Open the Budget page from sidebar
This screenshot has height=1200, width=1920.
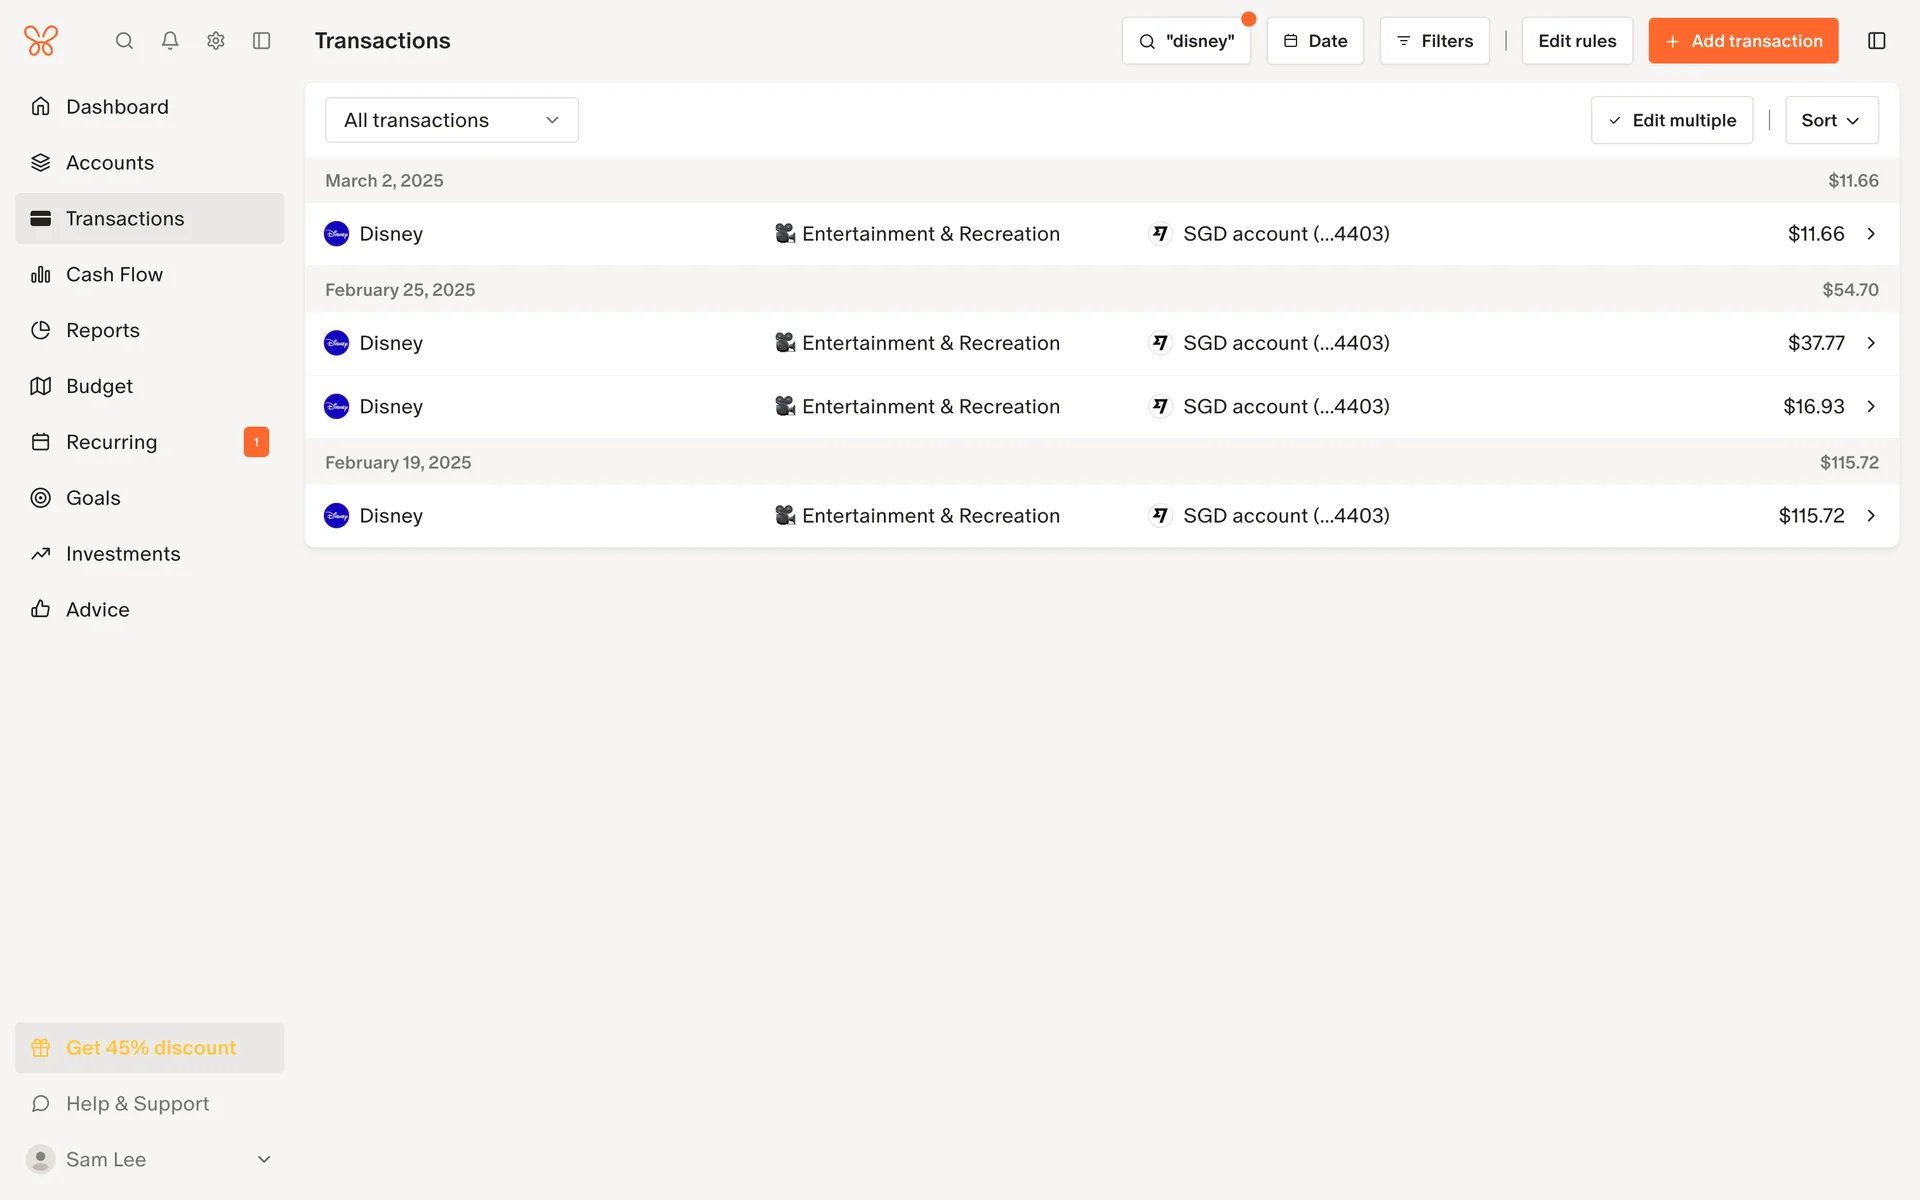coord(99,386)
